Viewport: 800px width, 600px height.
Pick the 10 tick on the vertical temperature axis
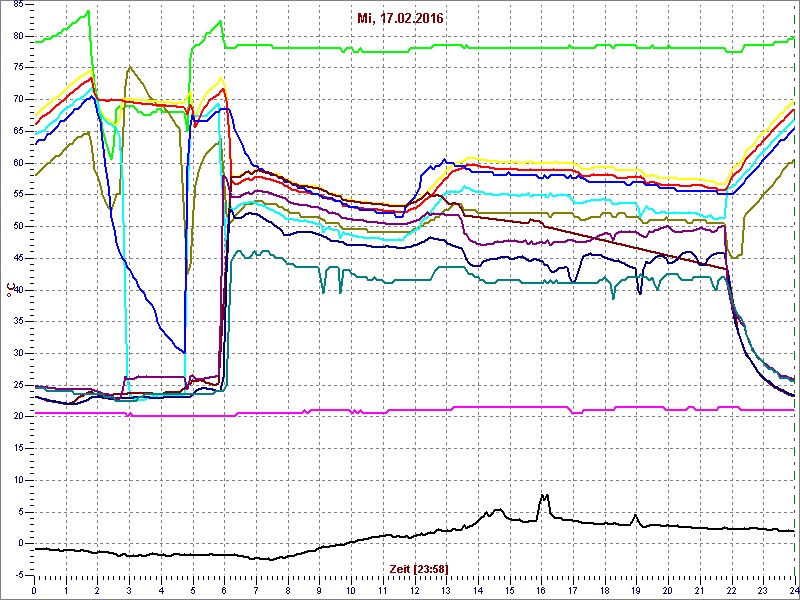tap(17, 480)
